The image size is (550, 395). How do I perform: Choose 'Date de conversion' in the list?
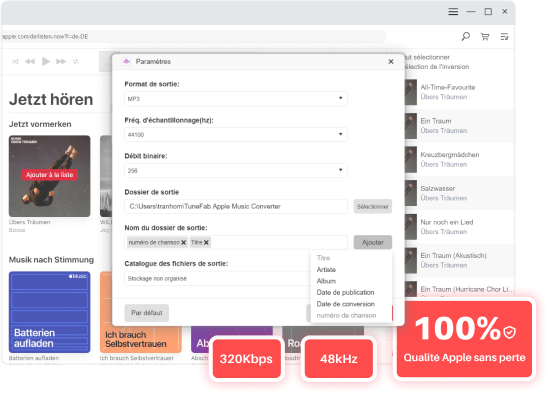coord(346,304)
